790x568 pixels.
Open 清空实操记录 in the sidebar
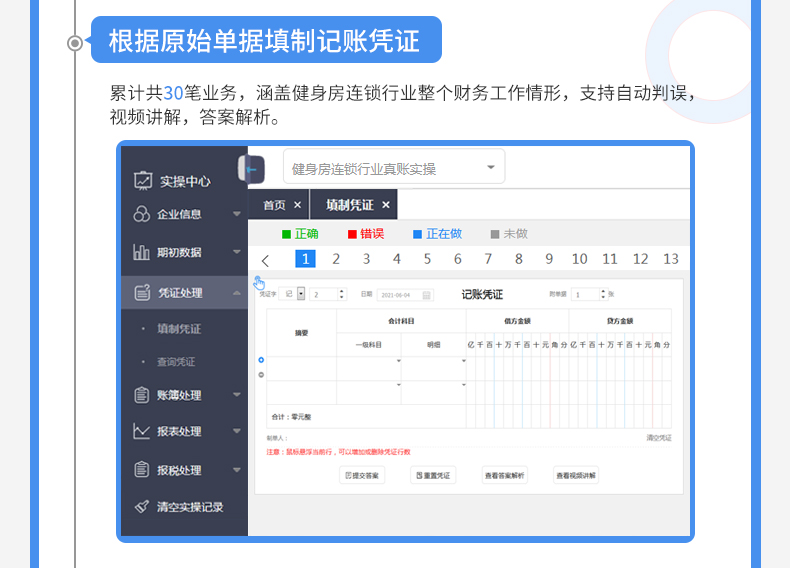pyautogui.click(x=189, y=507)
